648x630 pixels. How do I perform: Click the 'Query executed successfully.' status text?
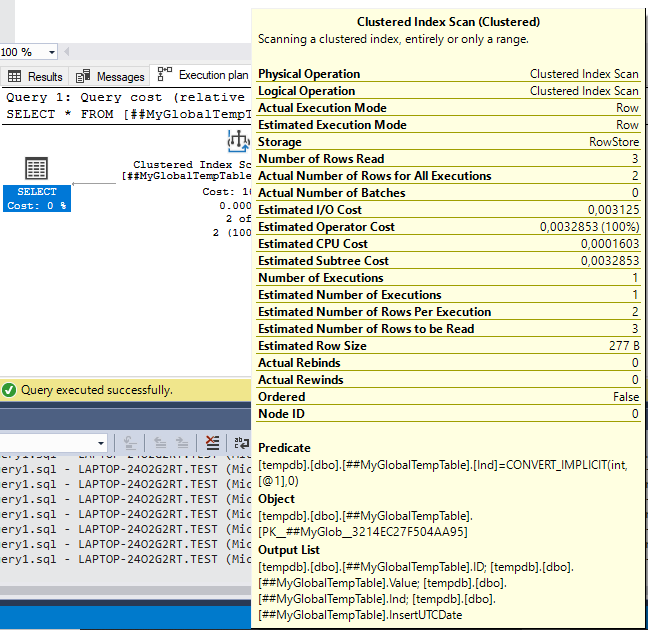pos(97,390)
